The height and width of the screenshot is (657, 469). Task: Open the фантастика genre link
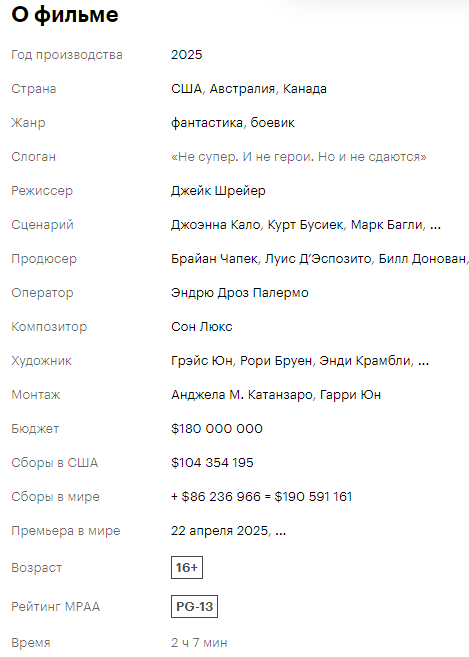click(207, 123)
